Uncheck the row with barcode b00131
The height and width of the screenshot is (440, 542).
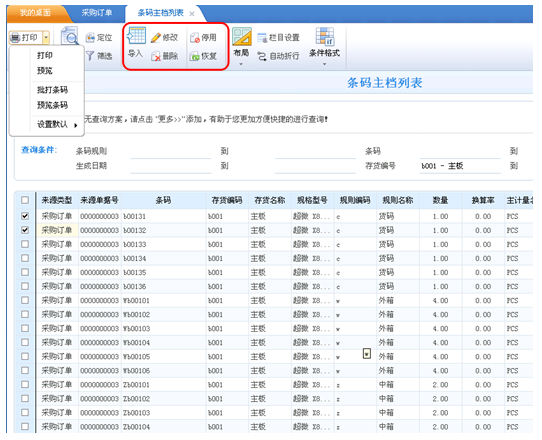25,216
